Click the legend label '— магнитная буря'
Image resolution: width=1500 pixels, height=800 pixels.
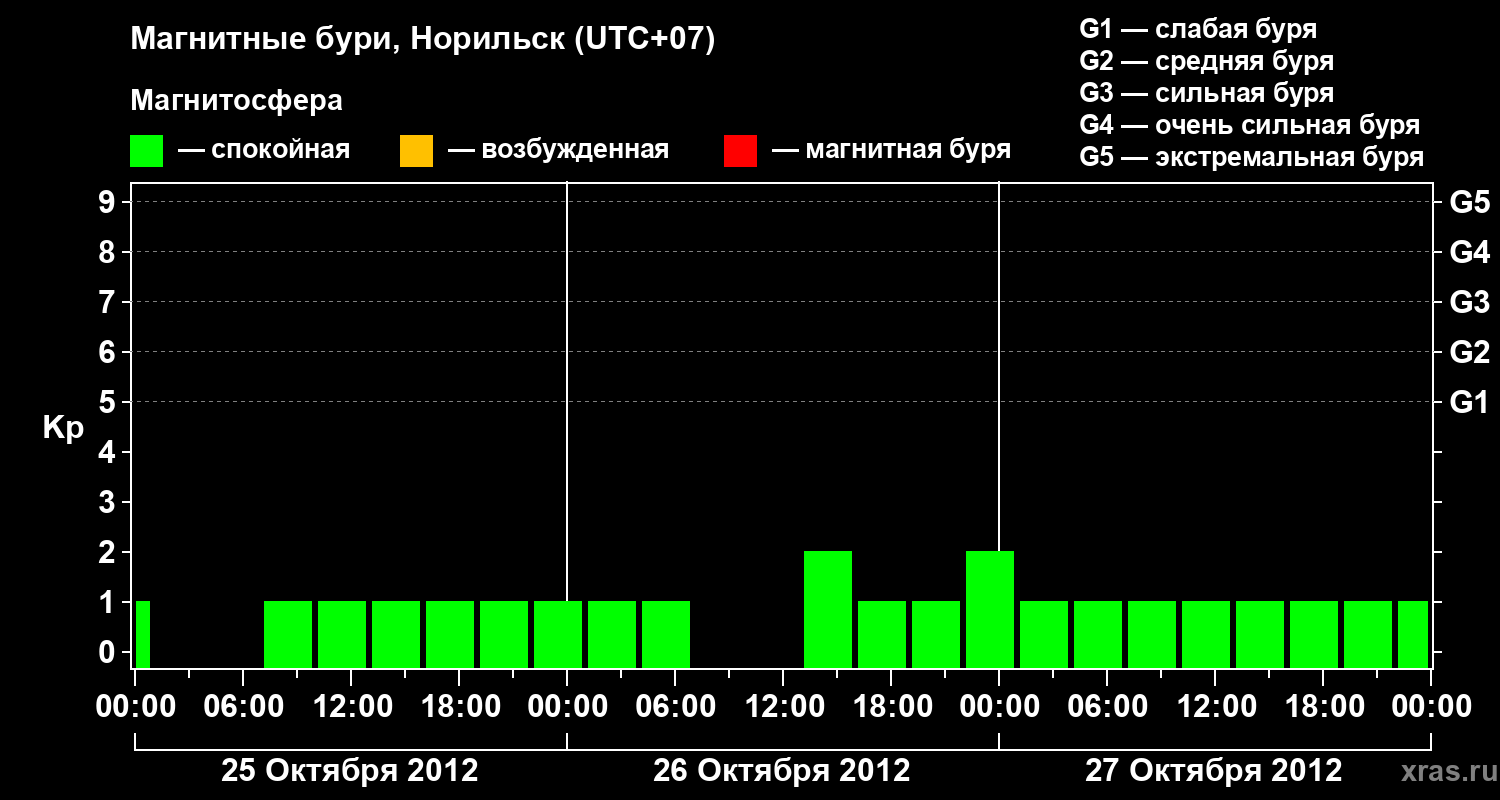pos(892,150)
